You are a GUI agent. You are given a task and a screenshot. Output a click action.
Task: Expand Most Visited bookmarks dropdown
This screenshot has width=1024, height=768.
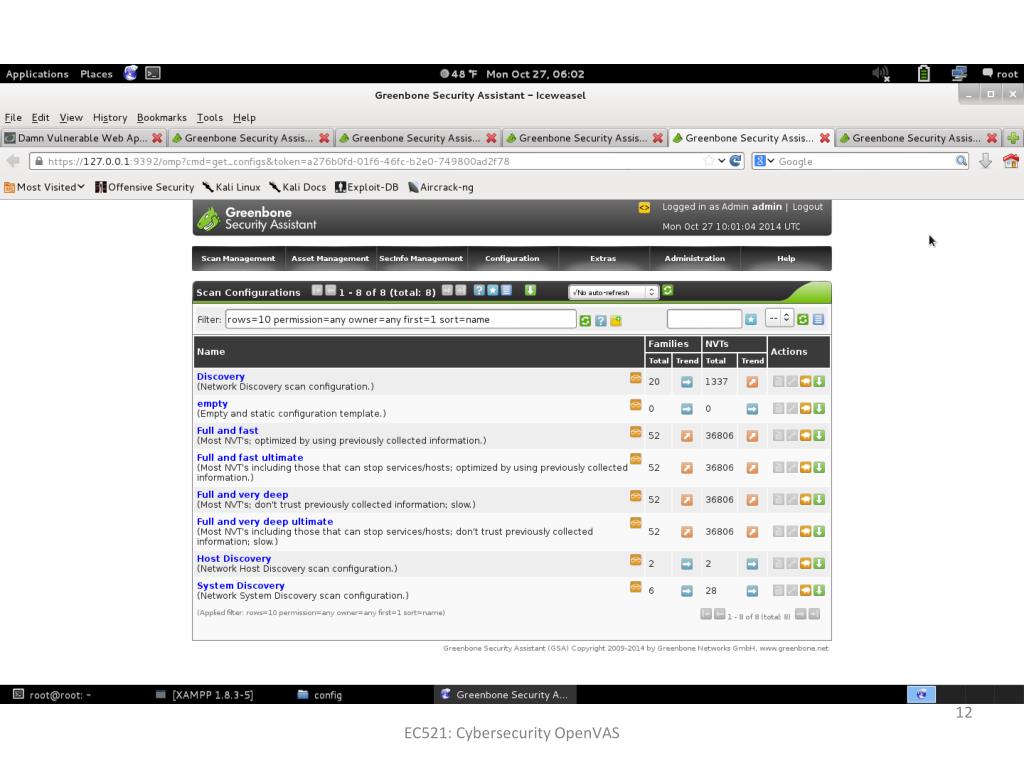point(45,187)
